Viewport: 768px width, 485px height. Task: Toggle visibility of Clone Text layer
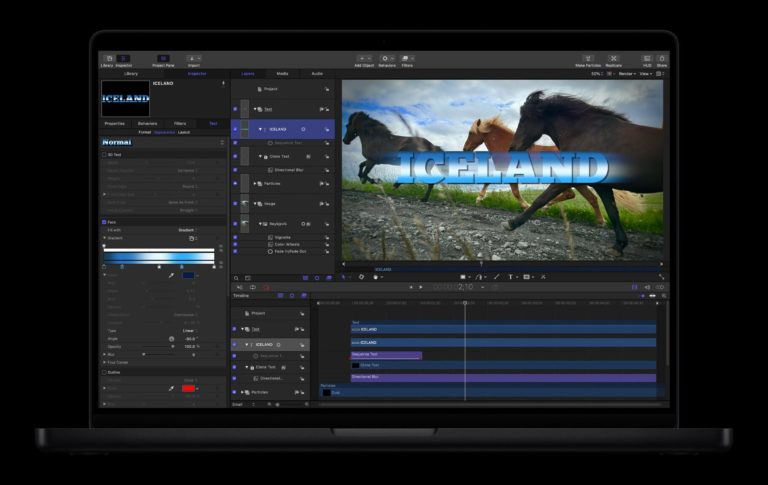235,156
